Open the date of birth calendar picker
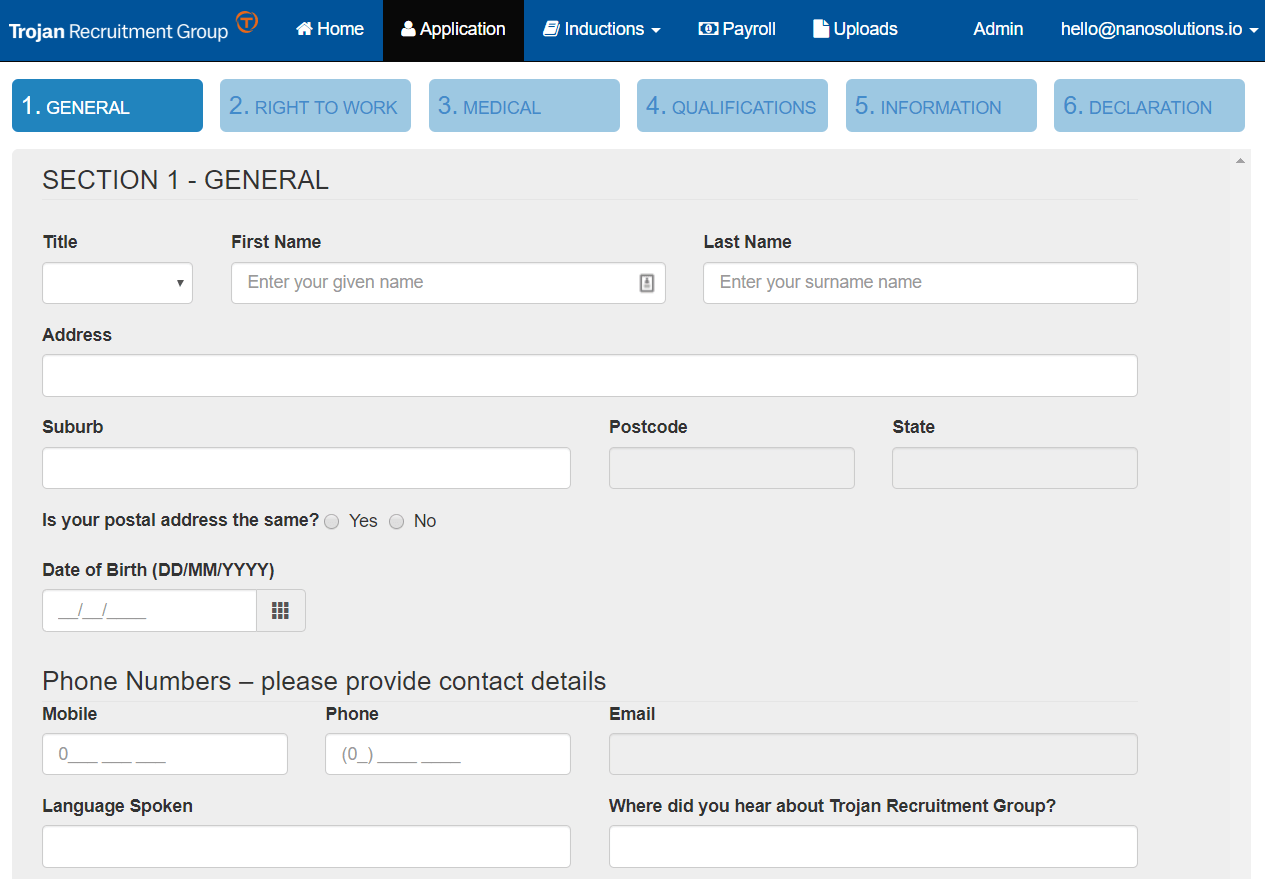The width and height of the screenshot is (1265, 879). [281, 610]
